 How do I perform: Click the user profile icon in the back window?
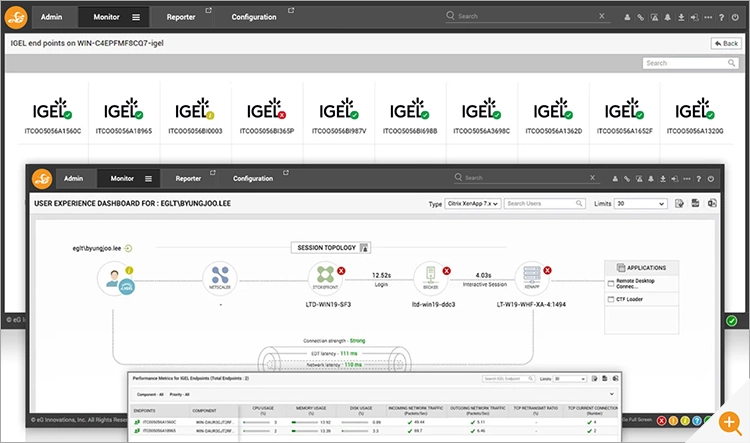pyautogui.click(x=627, y=17)
